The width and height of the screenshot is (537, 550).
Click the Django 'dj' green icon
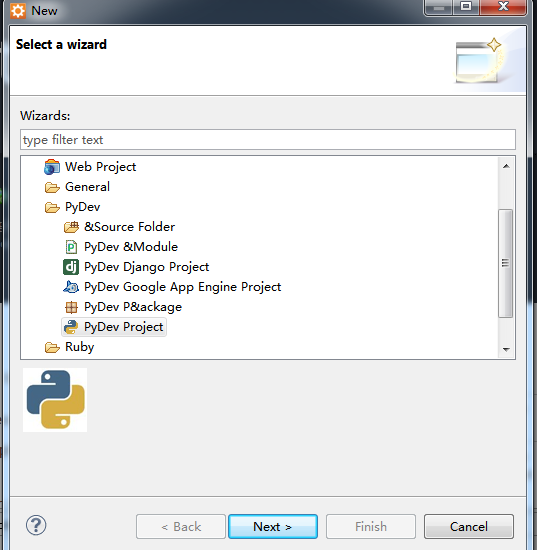pyautogui.click(x=71, y=267)
